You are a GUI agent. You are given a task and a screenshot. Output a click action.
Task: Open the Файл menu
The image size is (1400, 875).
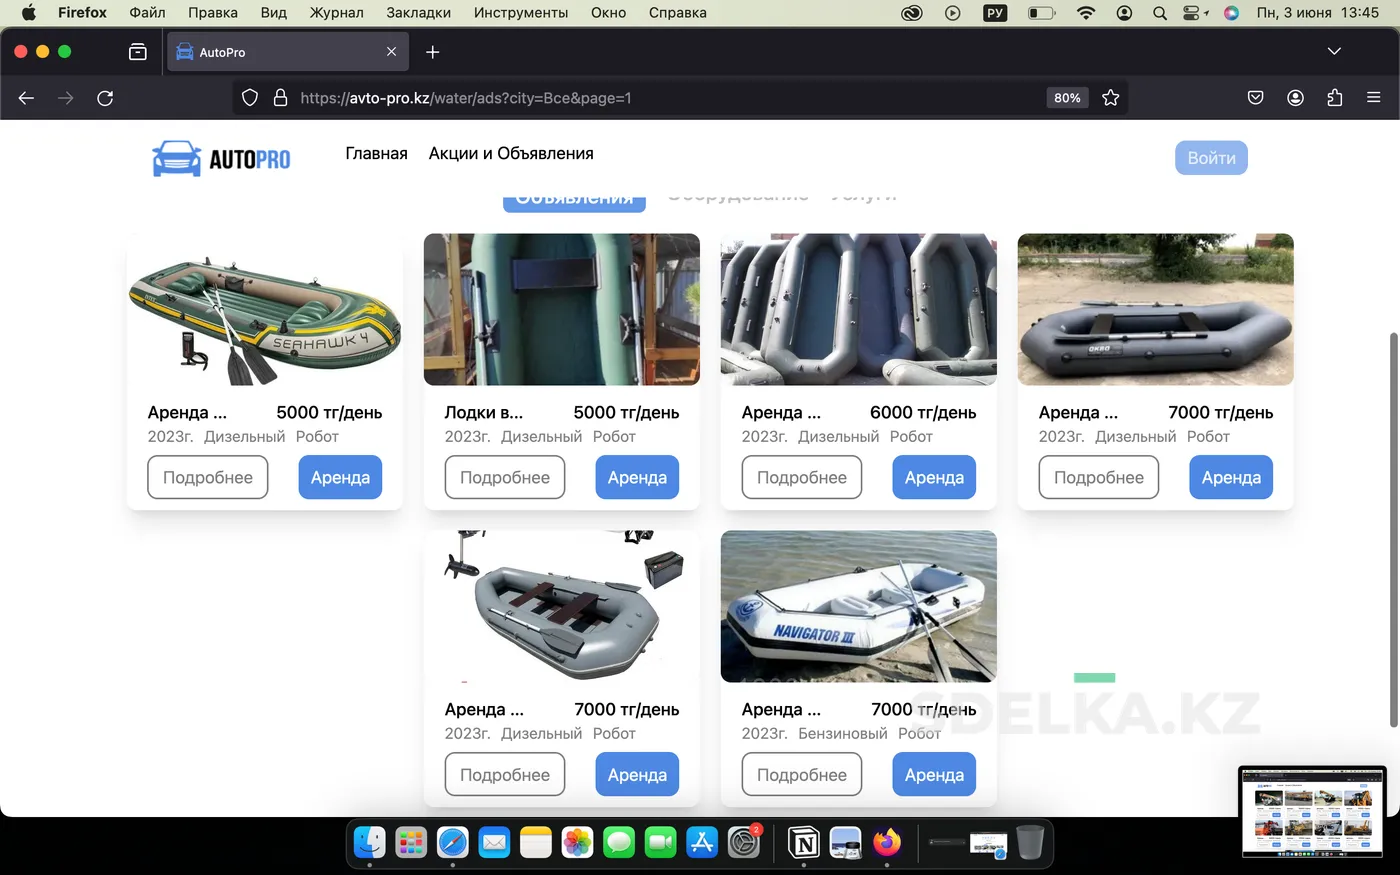point(147,13)
